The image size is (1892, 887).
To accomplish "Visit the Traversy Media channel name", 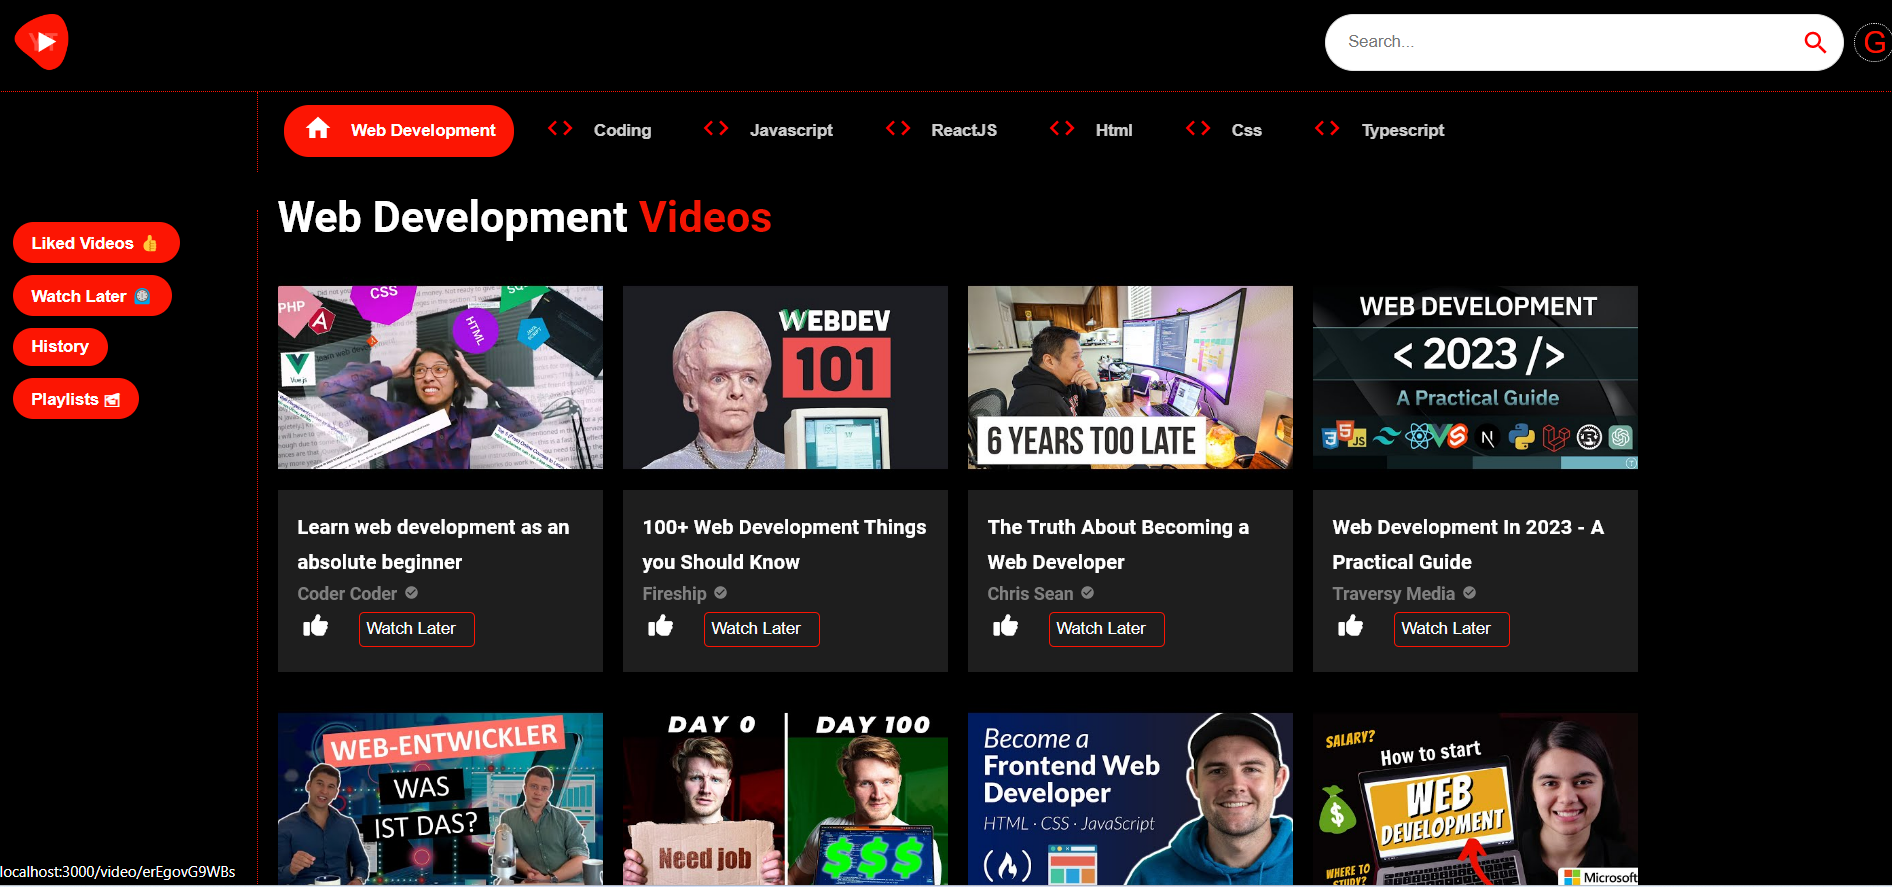I will pos(1393,594).
